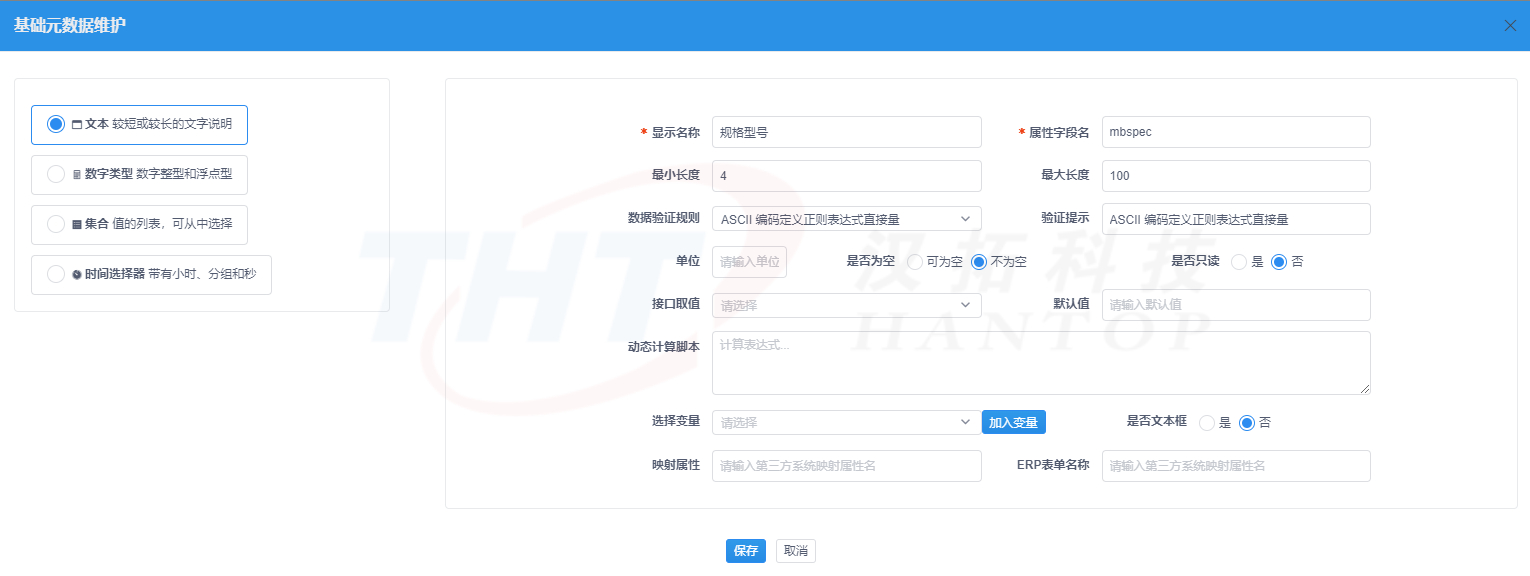Select the 集合 radio button
Screen dimensions: 1530x576
pos(56,224)
